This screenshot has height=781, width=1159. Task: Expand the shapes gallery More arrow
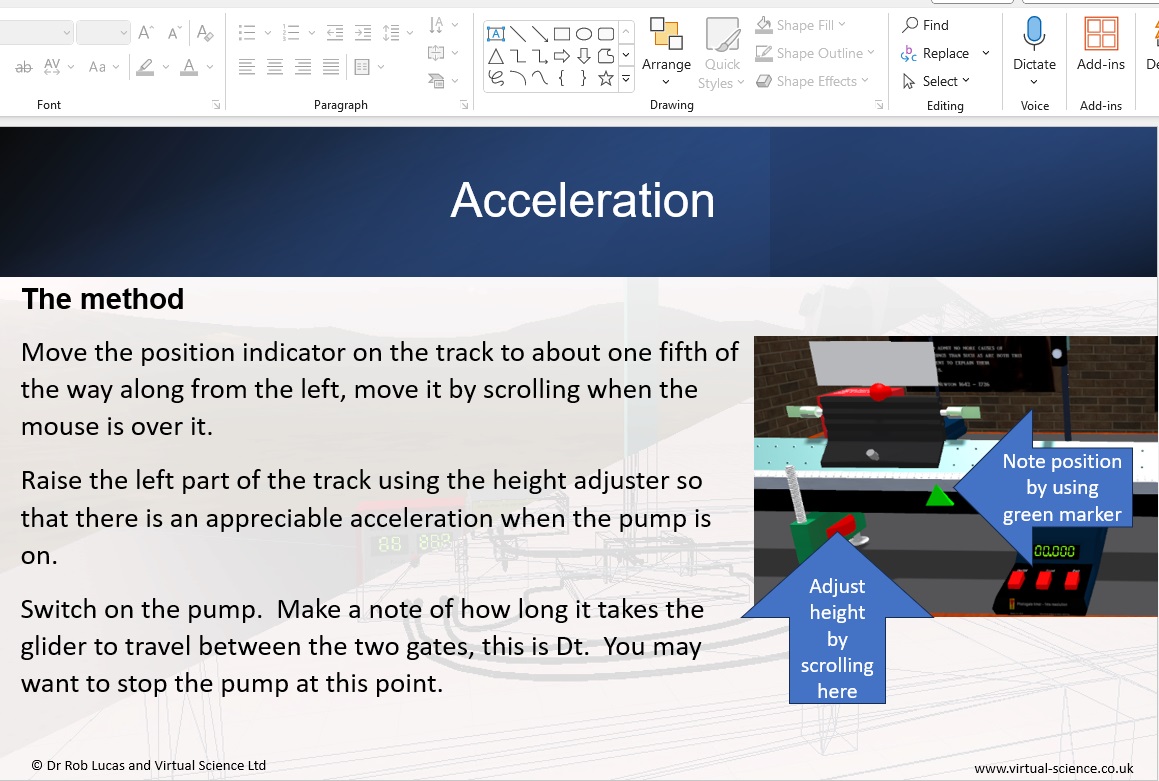coord(626,78)
